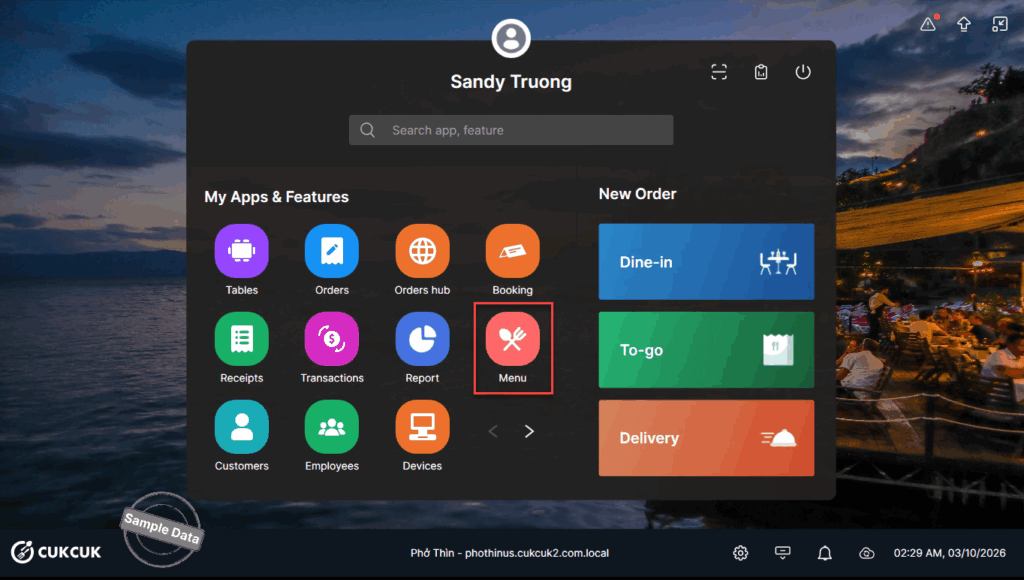Screen dimensions: 1024x580
Task: Open the Orders app icon
Action: click(331, 251)
